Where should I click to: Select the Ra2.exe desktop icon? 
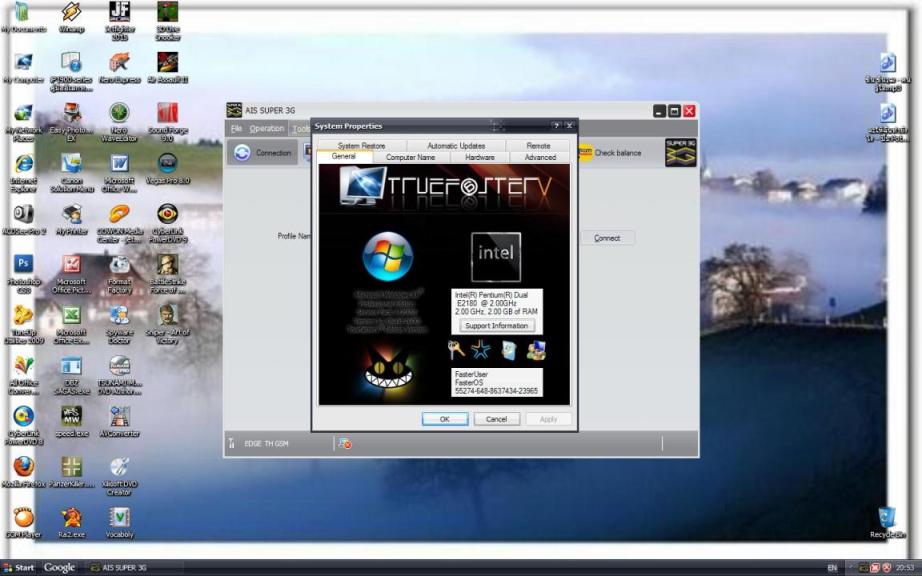coord(72,523)
